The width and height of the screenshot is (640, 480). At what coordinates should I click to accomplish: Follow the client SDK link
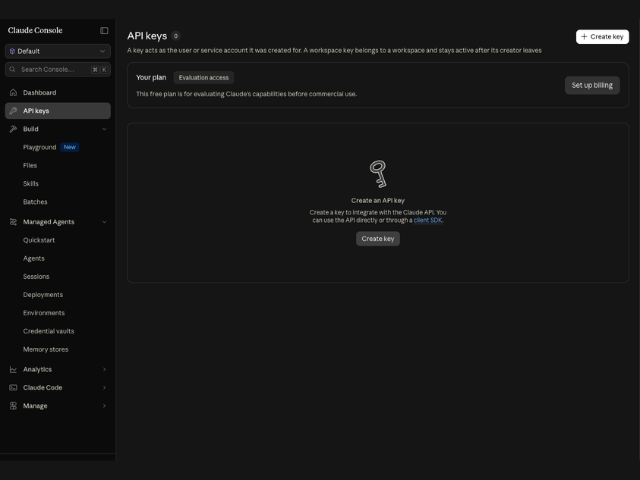click(x=428, y=220)
